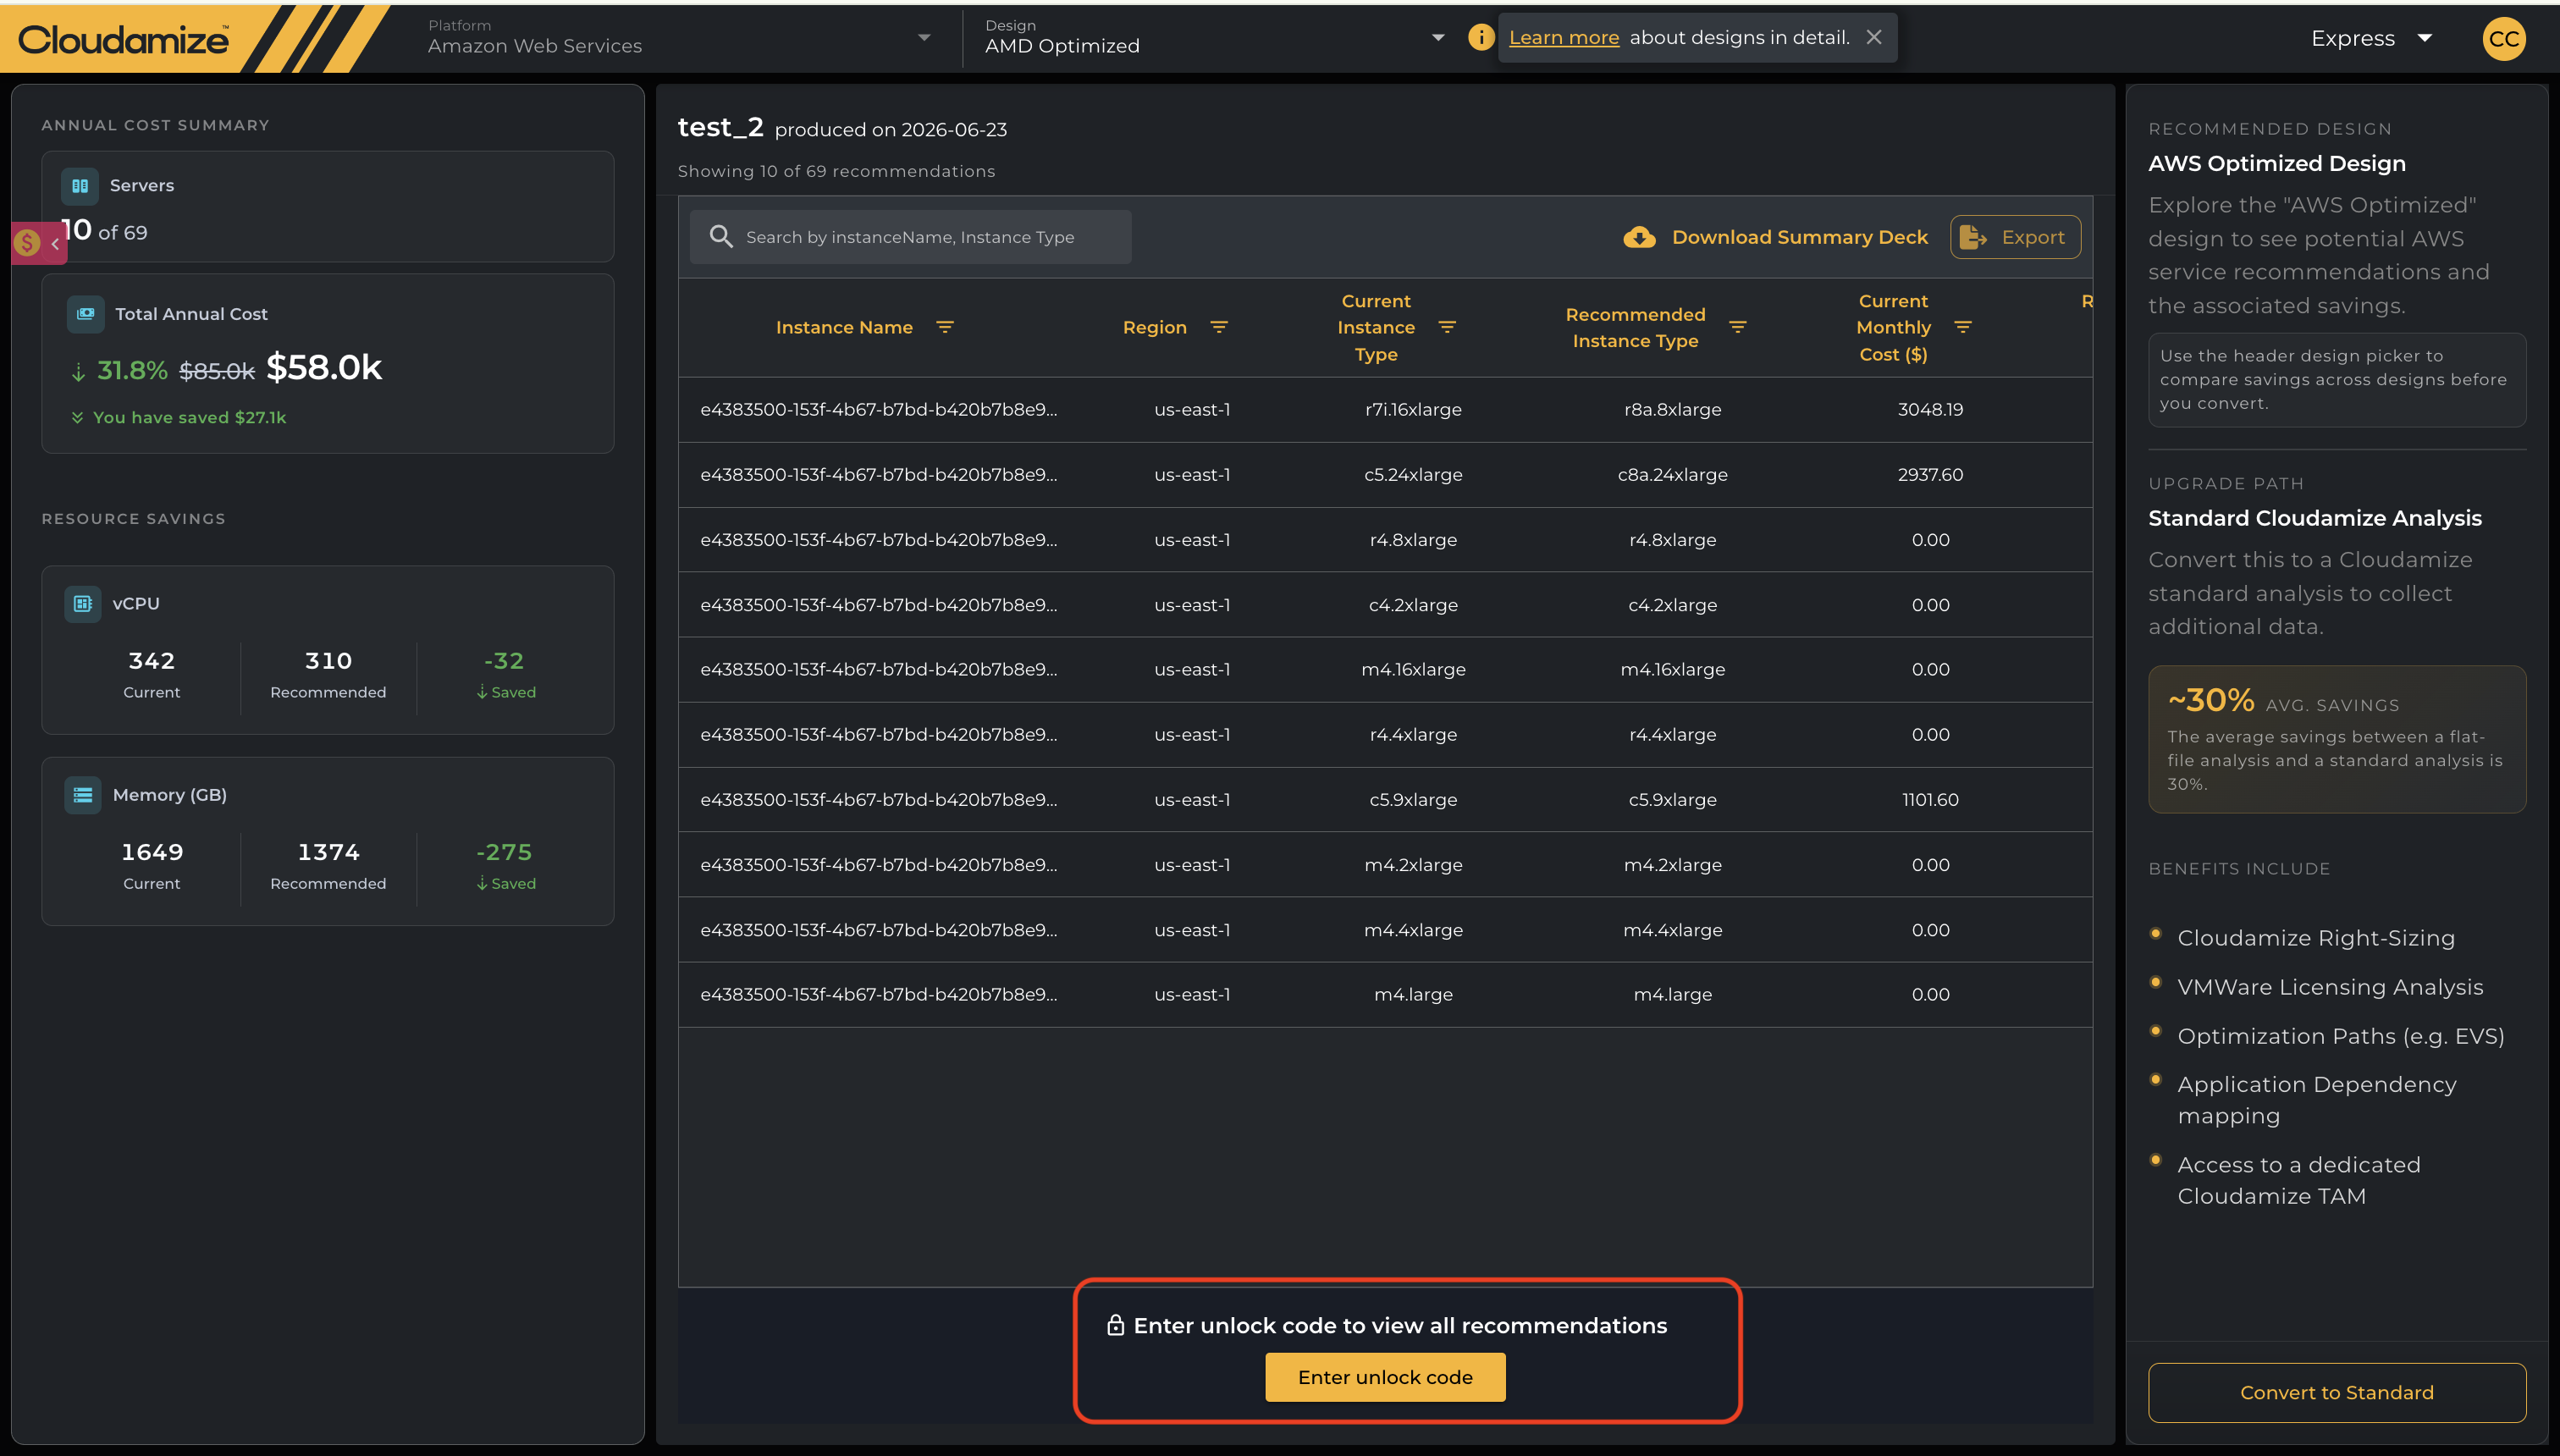Filter the Current Monthly Cost column
Screen dimensions: 2560x1456
point(1963,327)
